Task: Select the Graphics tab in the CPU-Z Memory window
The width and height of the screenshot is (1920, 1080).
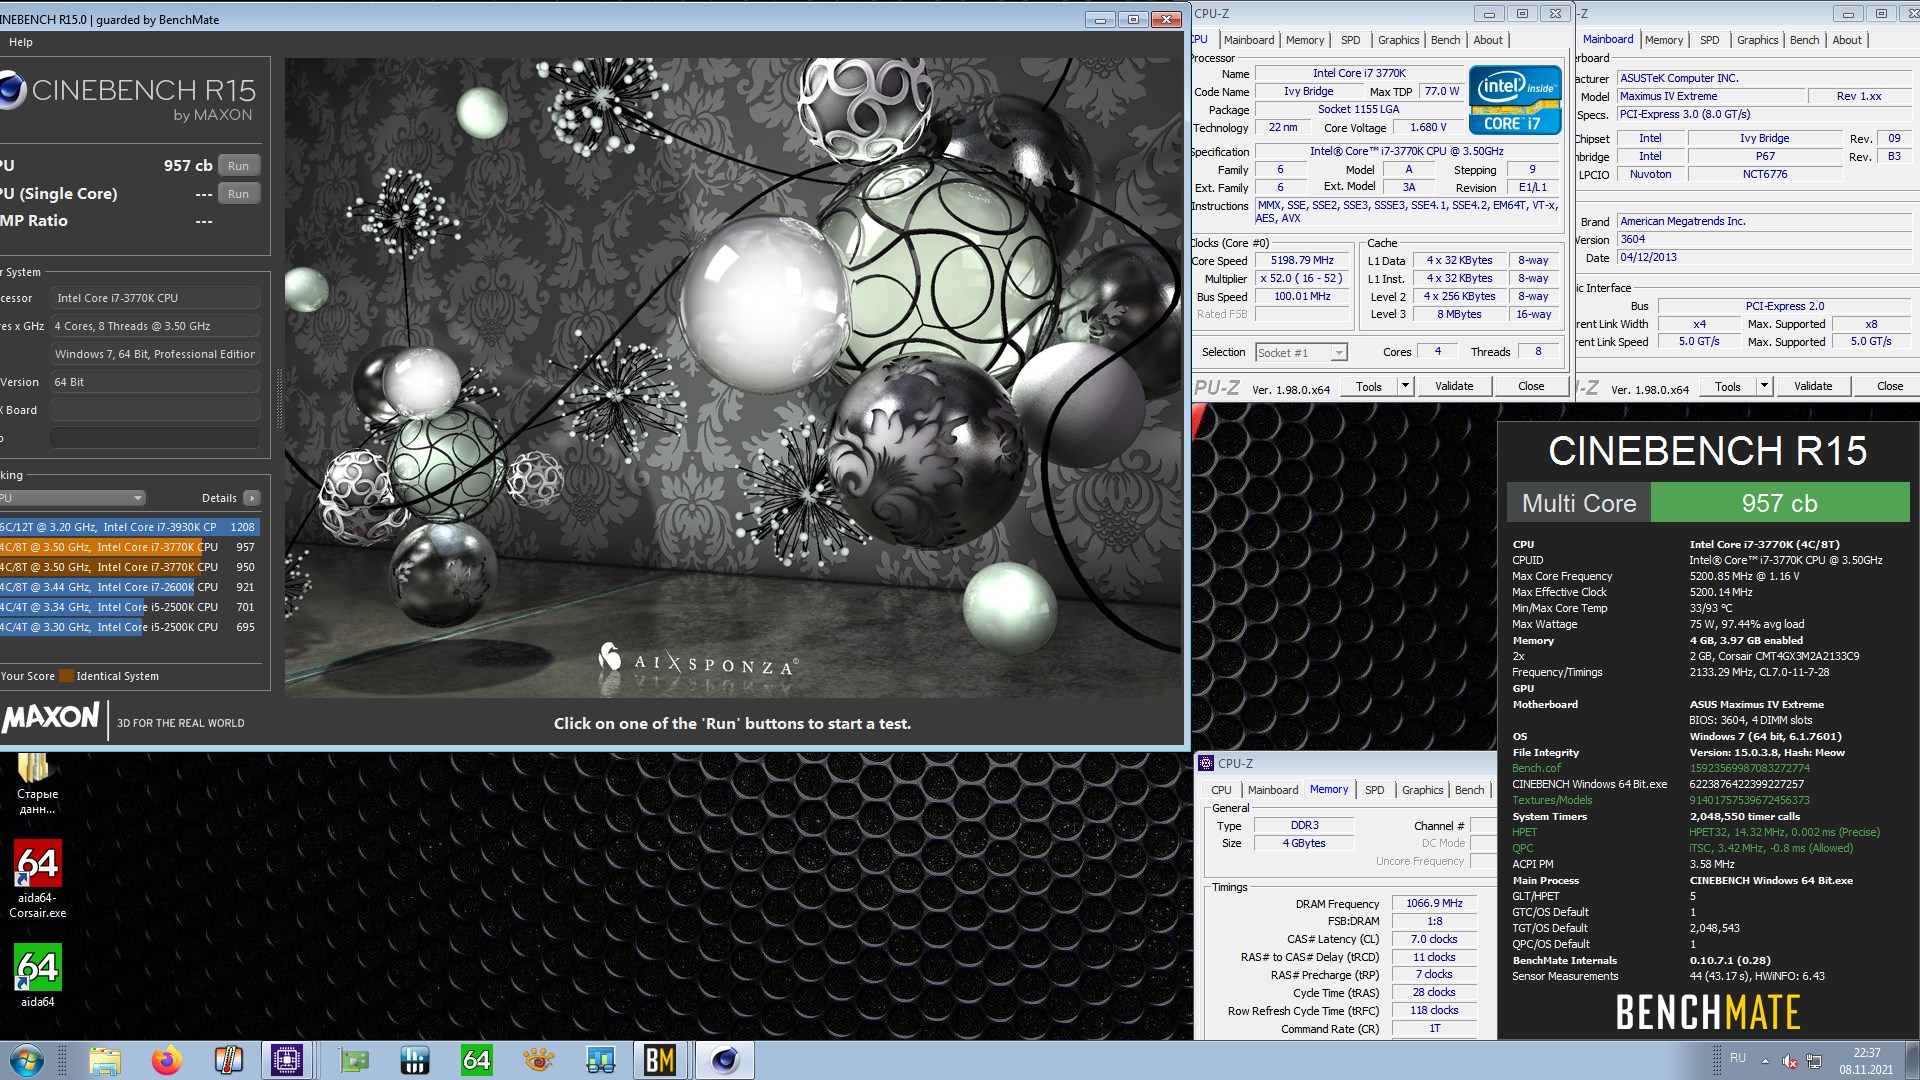Action: tap(1422, 790)
